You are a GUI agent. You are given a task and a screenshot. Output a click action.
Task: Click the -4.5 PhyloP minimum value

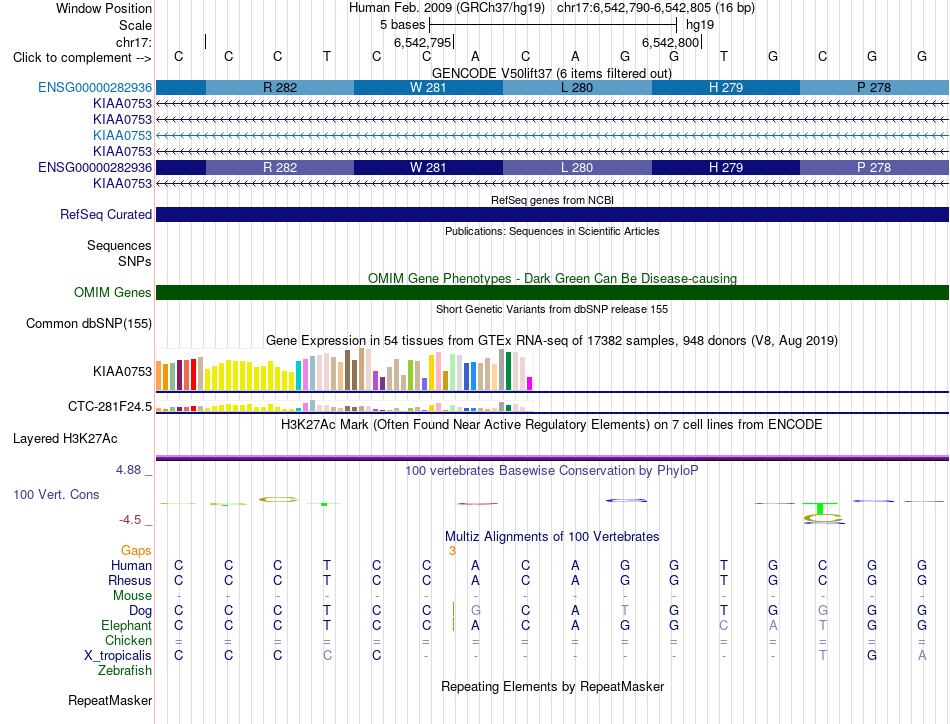tap(130, 520)
